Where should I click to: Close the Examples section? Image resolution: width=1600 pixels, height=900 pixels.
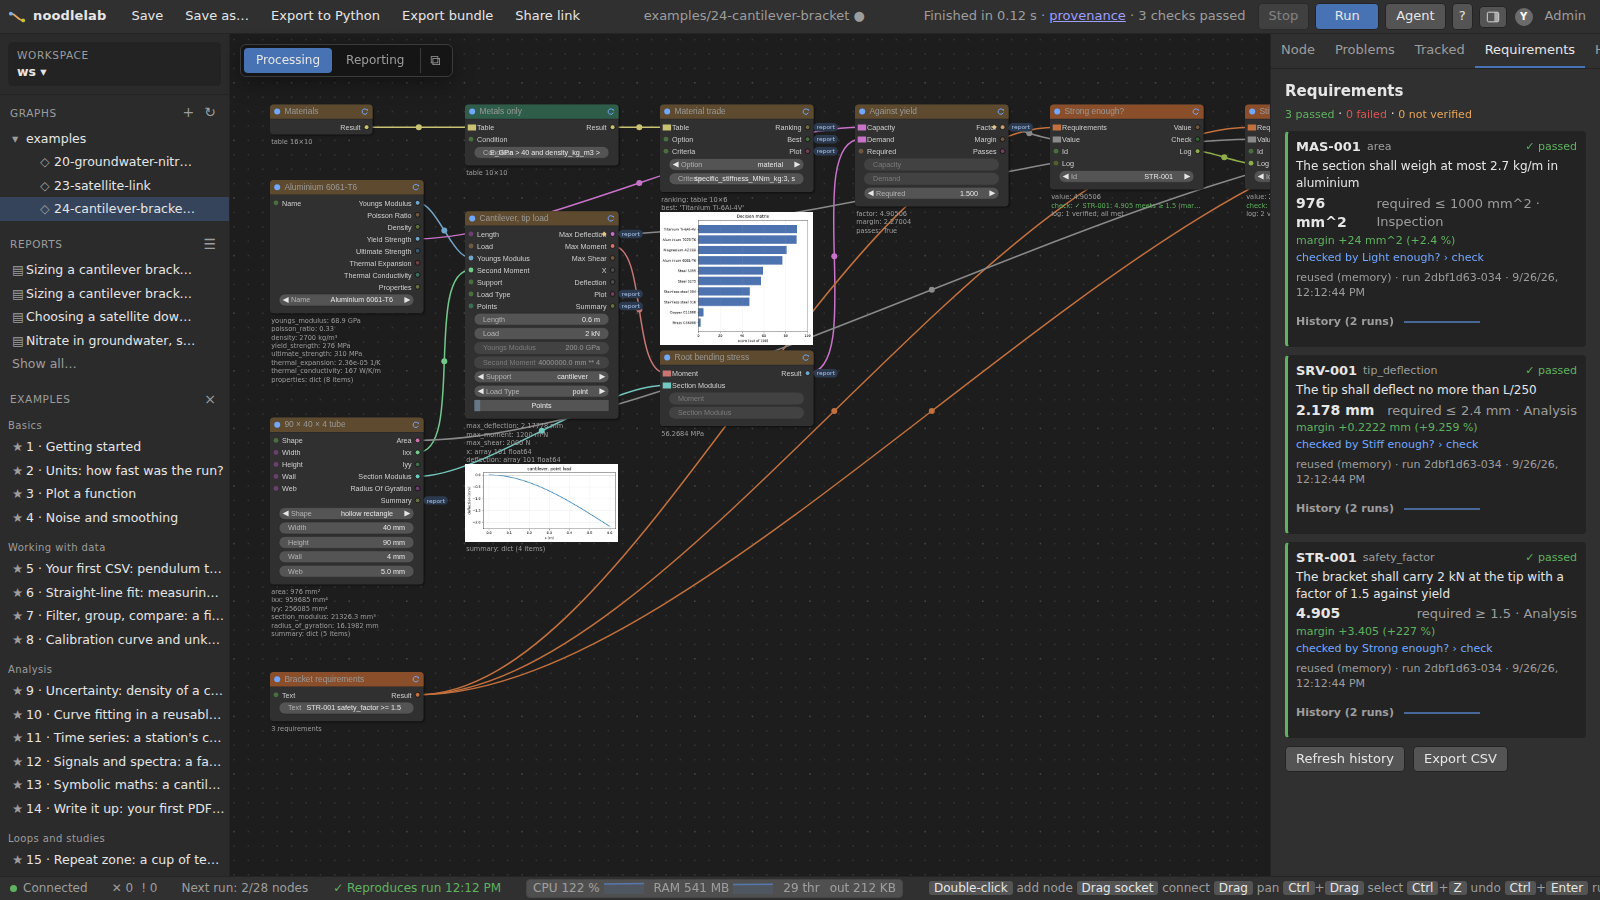tap(210, 399)
